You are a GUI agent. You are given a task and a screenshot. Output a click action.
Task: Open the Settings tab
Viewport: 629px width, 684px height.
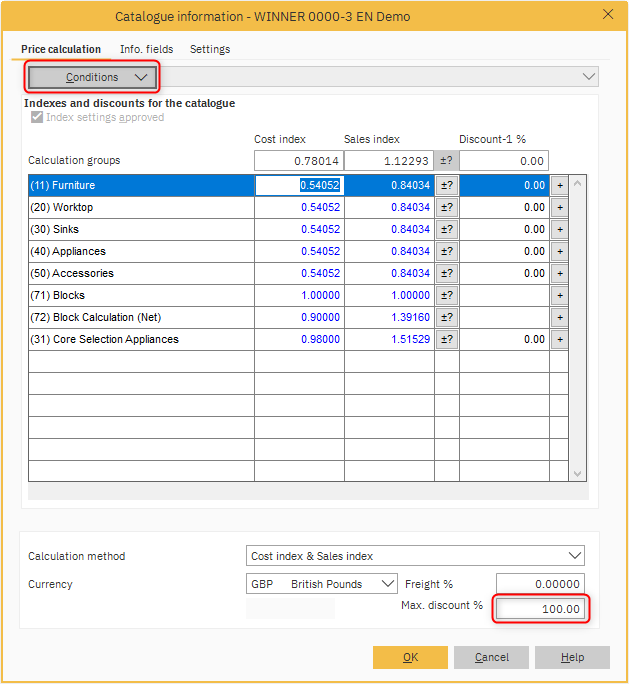click(x=210, y=49)
